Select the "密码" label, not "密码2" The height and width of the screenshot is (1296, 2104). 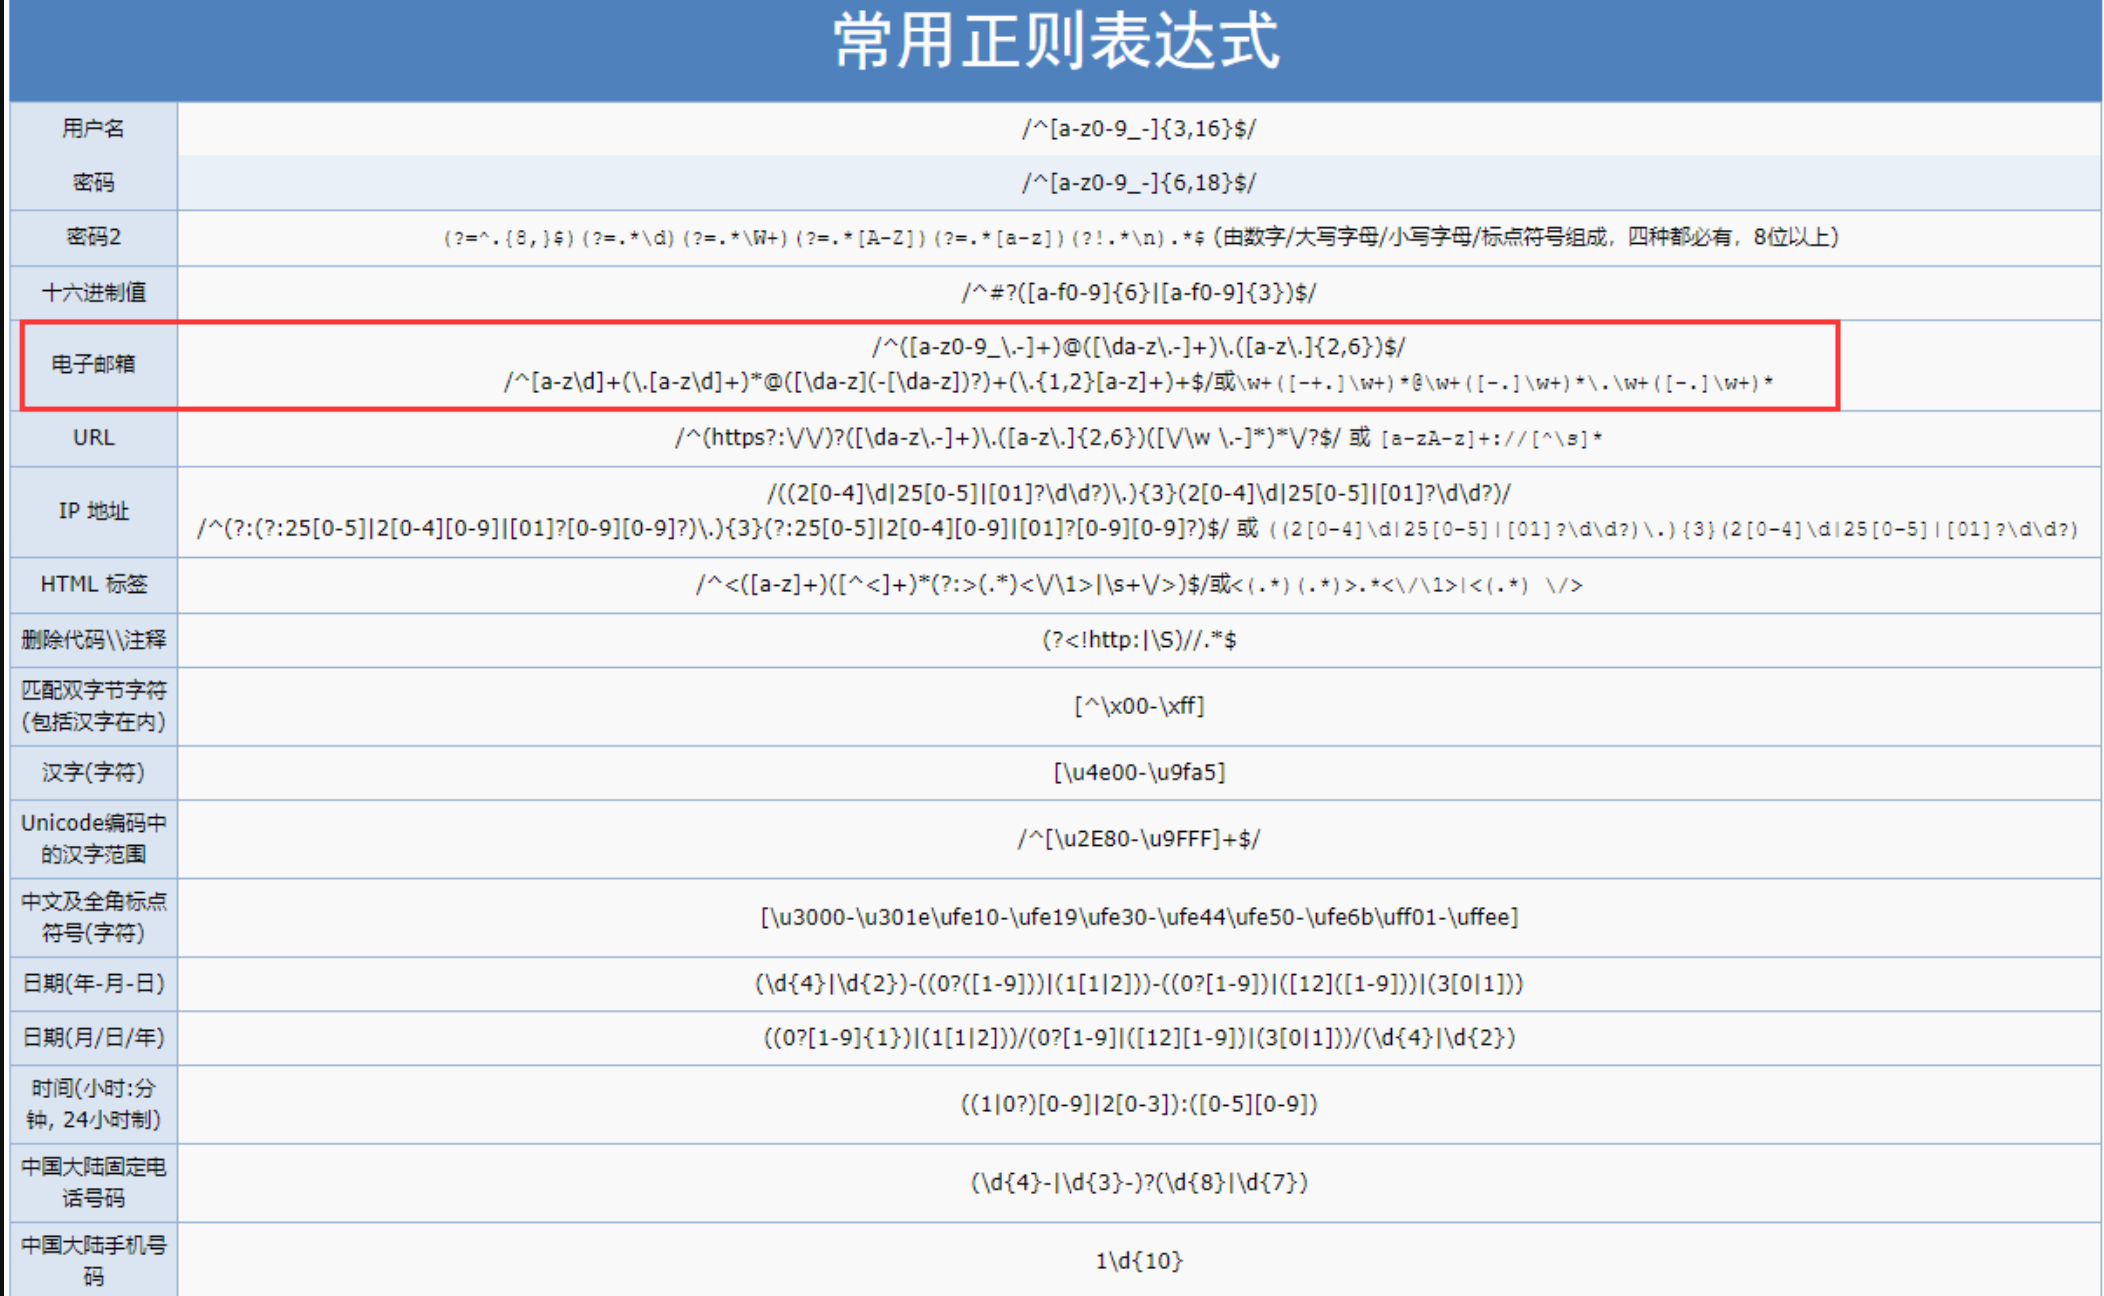click(93, 182)
